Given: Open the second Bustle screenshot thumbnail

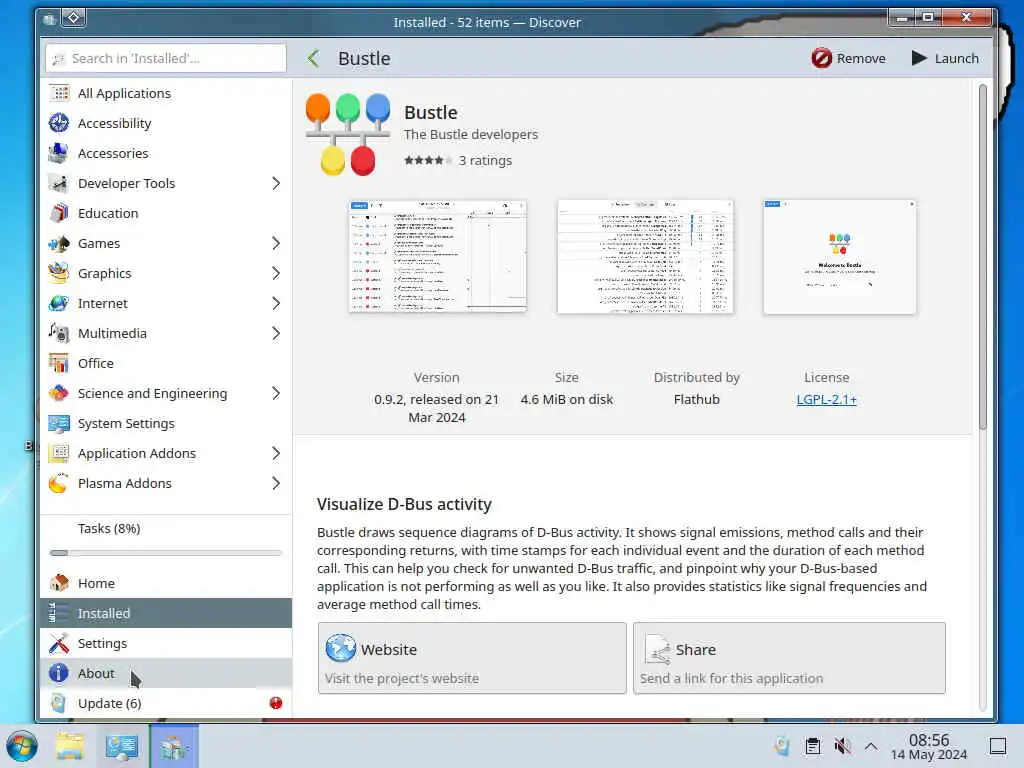Looking at the screenshot, I should click(x=645, y=256).
